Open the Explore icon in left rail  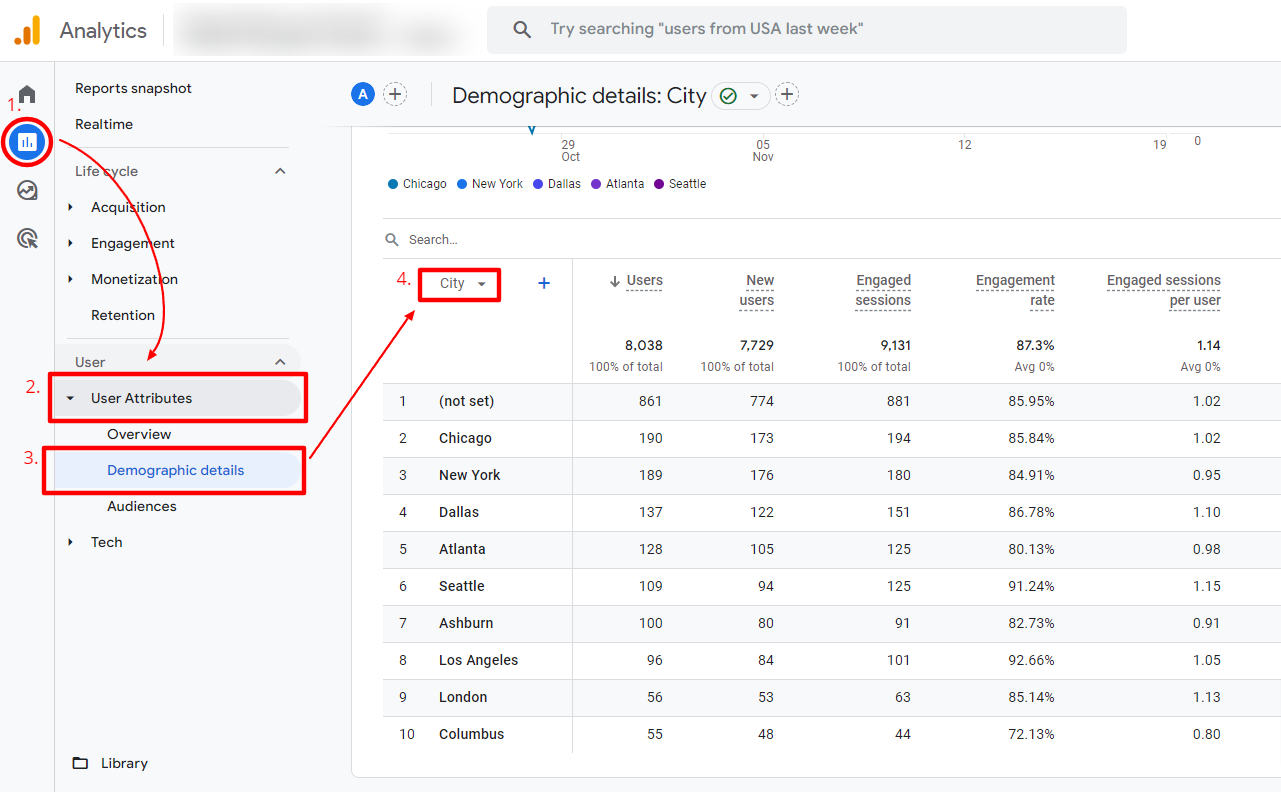[x=27, y=190]
